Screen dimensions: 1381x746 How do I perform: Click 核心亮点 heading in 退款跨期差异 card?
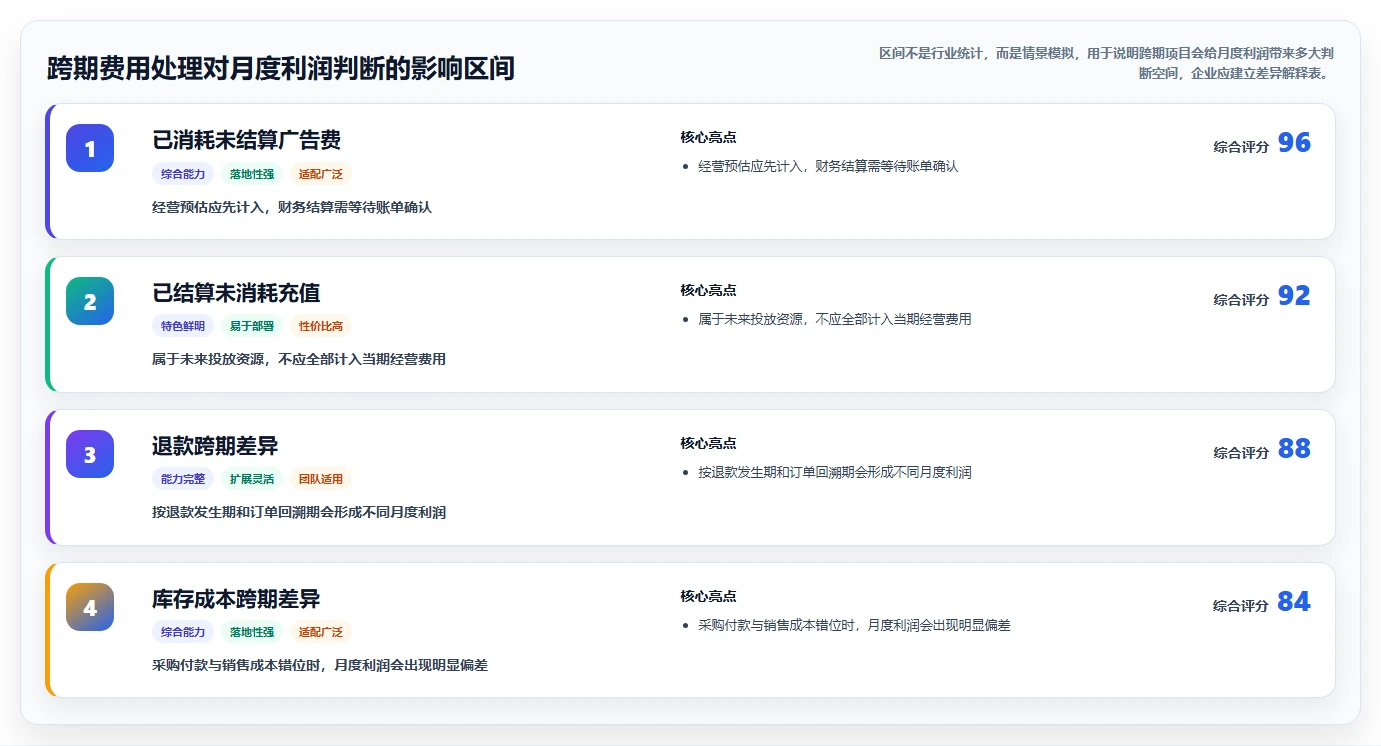(x=708, y=443)
